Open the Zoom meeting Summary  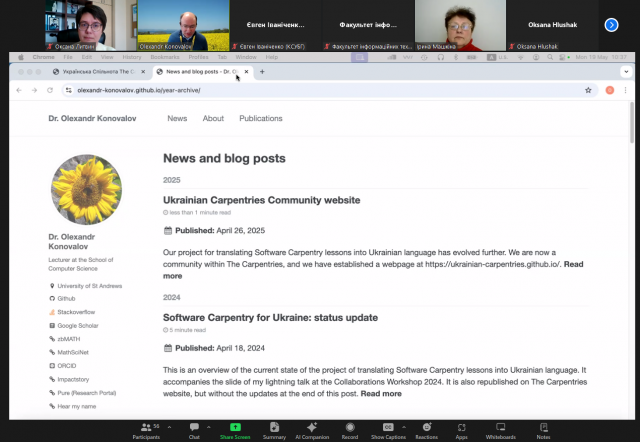(274, 431)
